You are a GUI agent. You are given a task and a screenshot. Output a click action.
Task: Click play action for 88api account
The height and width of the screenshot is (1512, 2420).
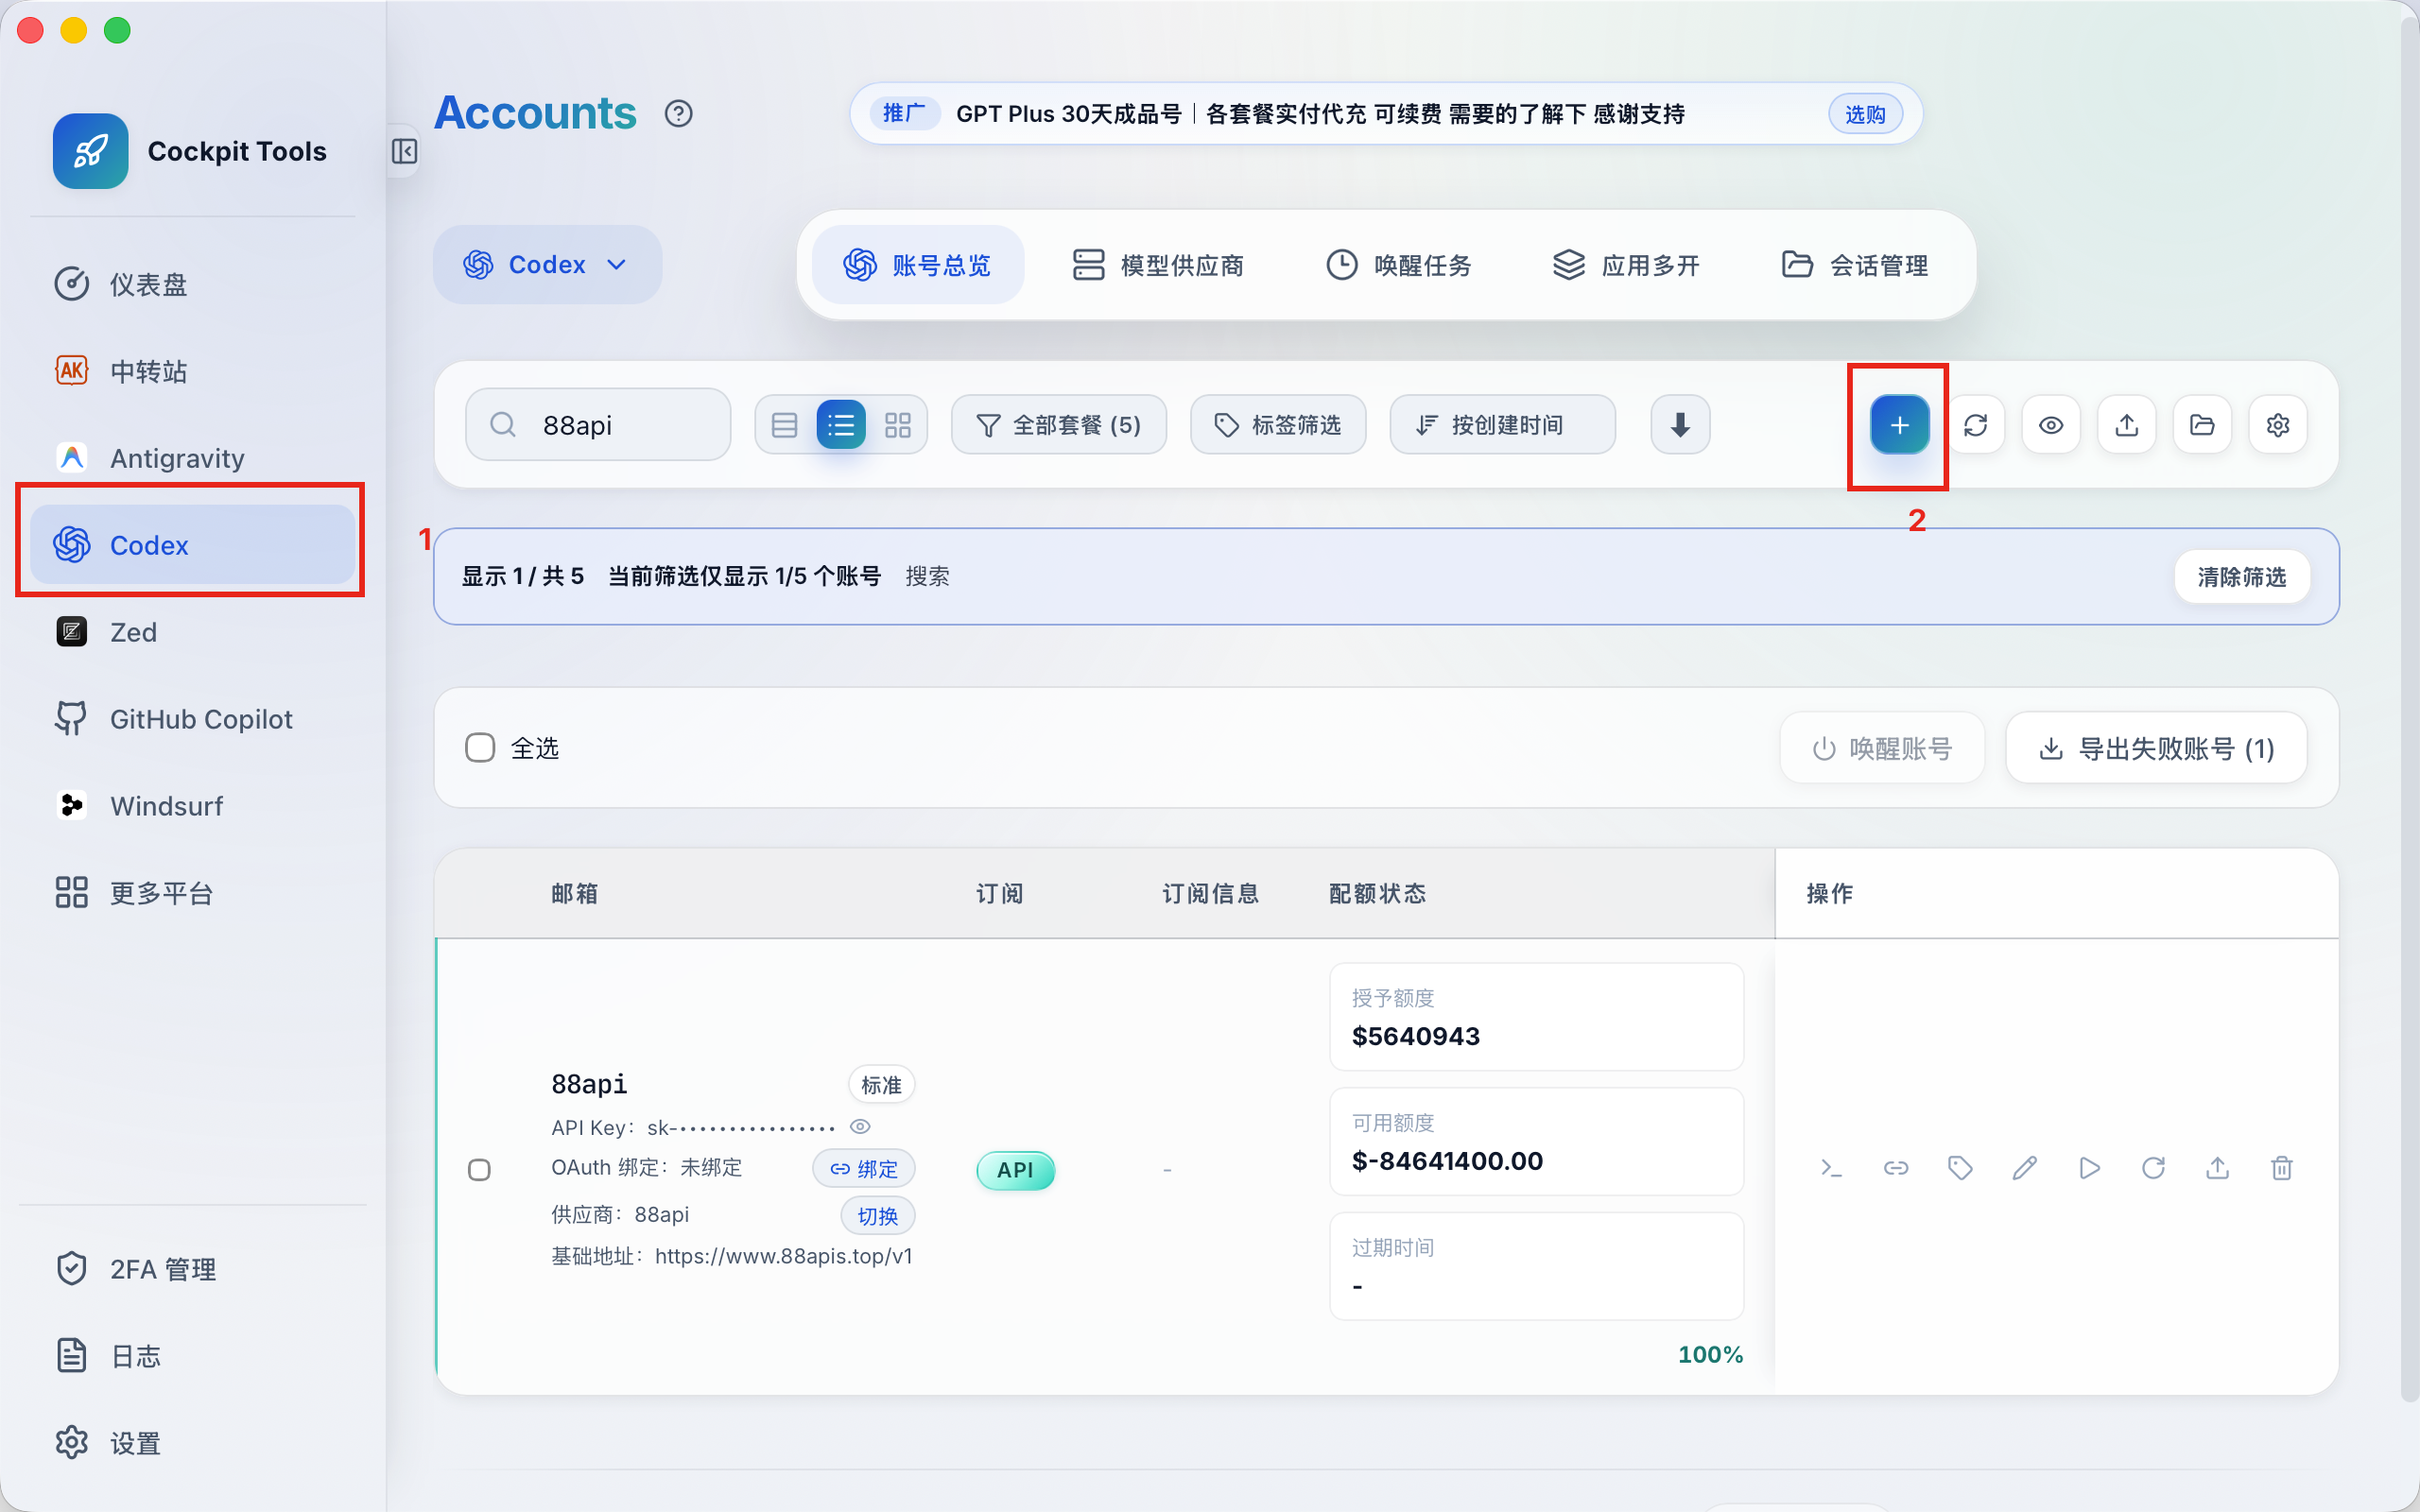2089,1167
